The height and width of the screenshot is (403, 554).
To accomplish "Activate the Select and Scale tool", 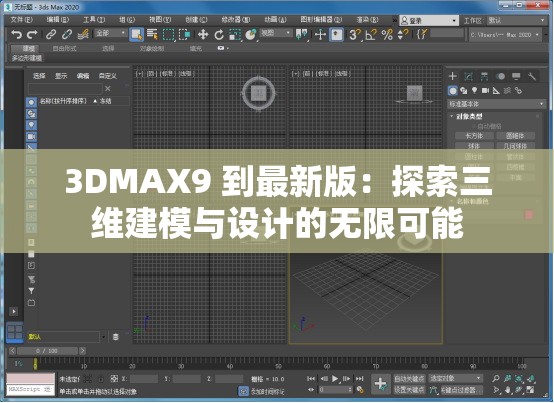I will 235,34.
